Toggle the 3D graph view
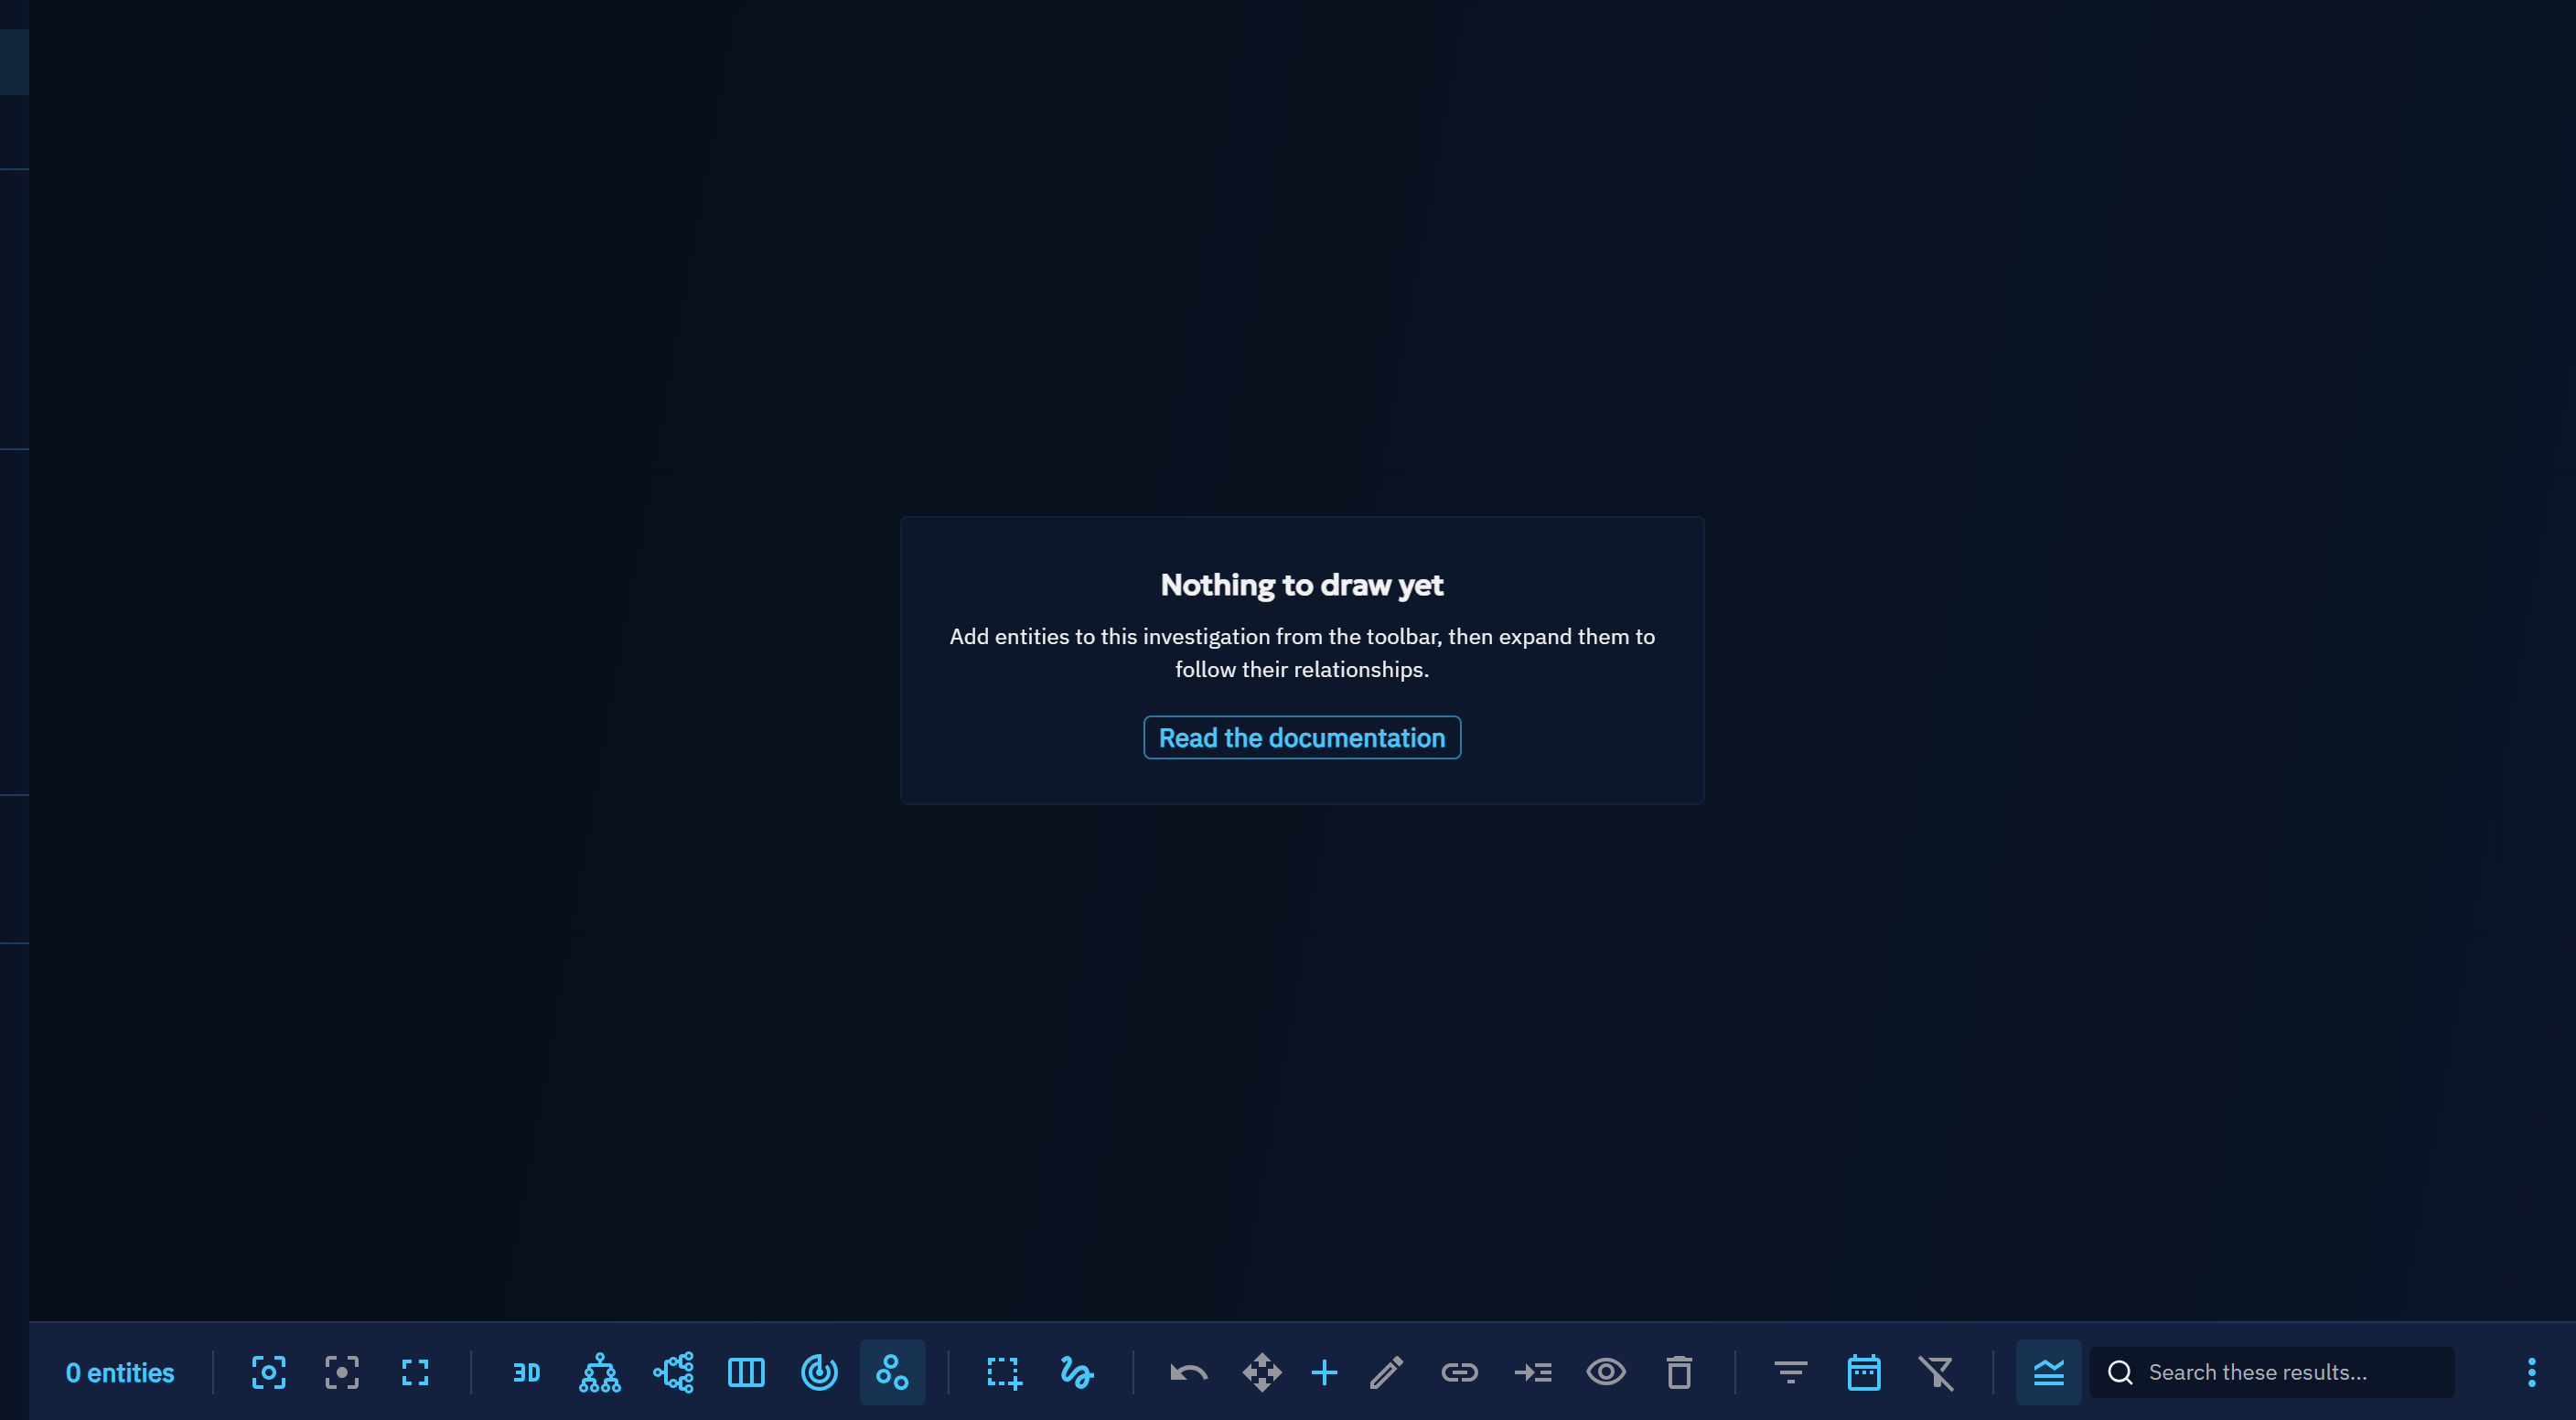This screenshot has width=2576, height=1420. (526, 1372)
